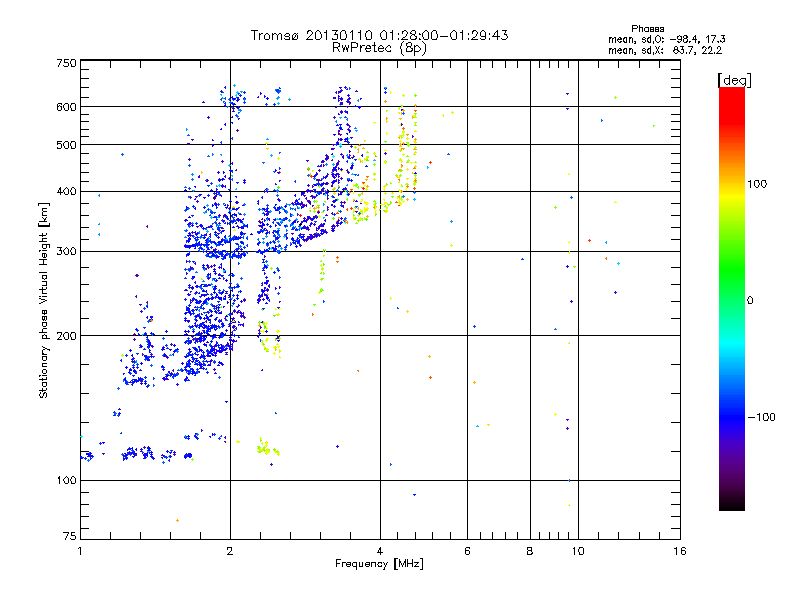Click the plot title 'Tromsø 20130110 01:28:00-01:29:43'

point(379,35)
